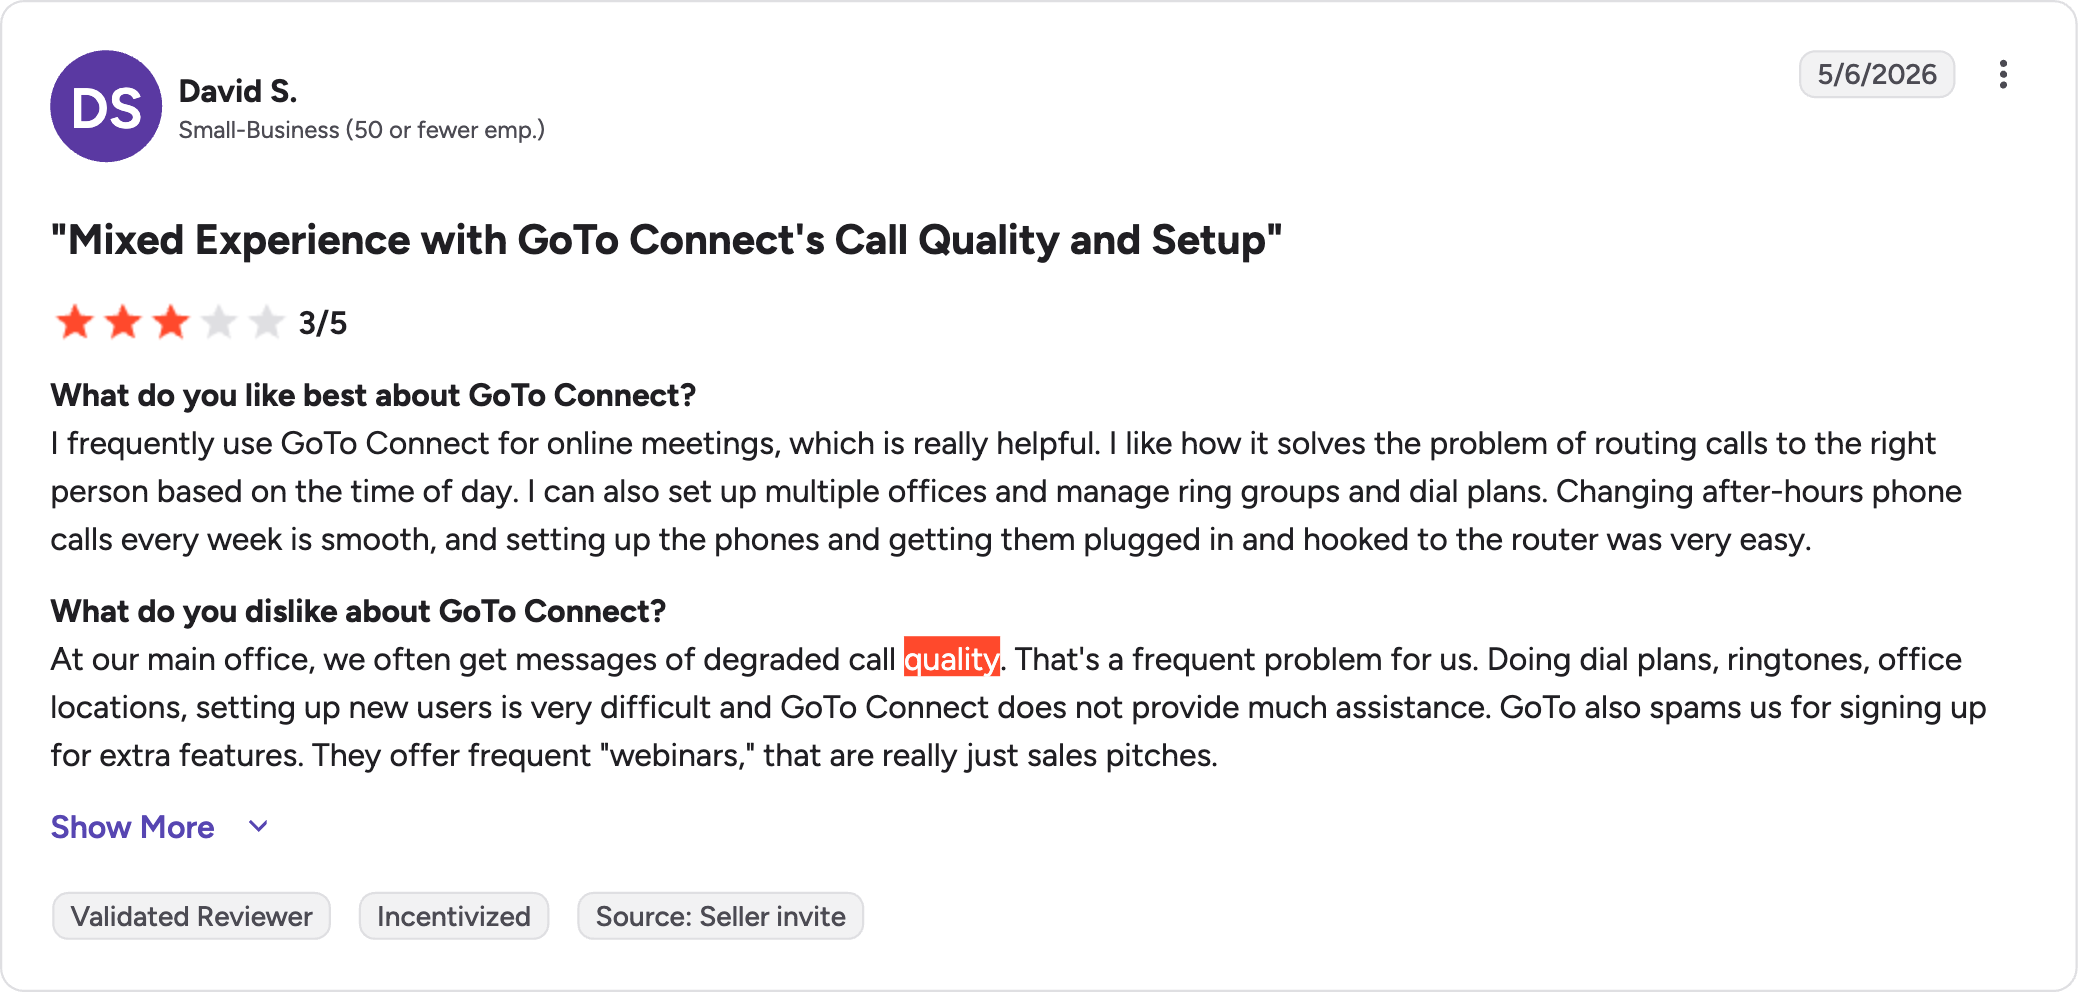Click the Show More link
Viewport: 2078px width, 994px height.
[133, 827]
